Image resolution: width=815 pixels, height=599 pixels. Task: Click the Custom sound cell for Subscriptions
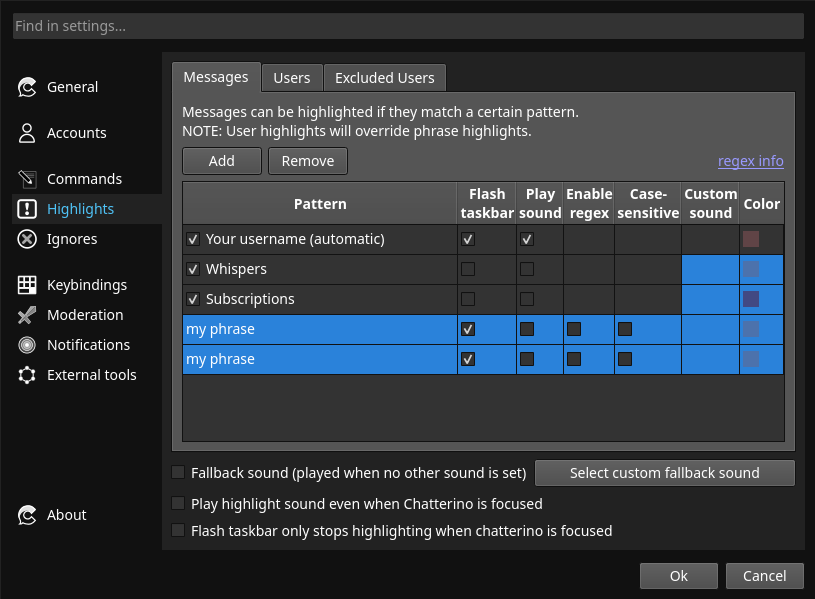tap(711, 300)
